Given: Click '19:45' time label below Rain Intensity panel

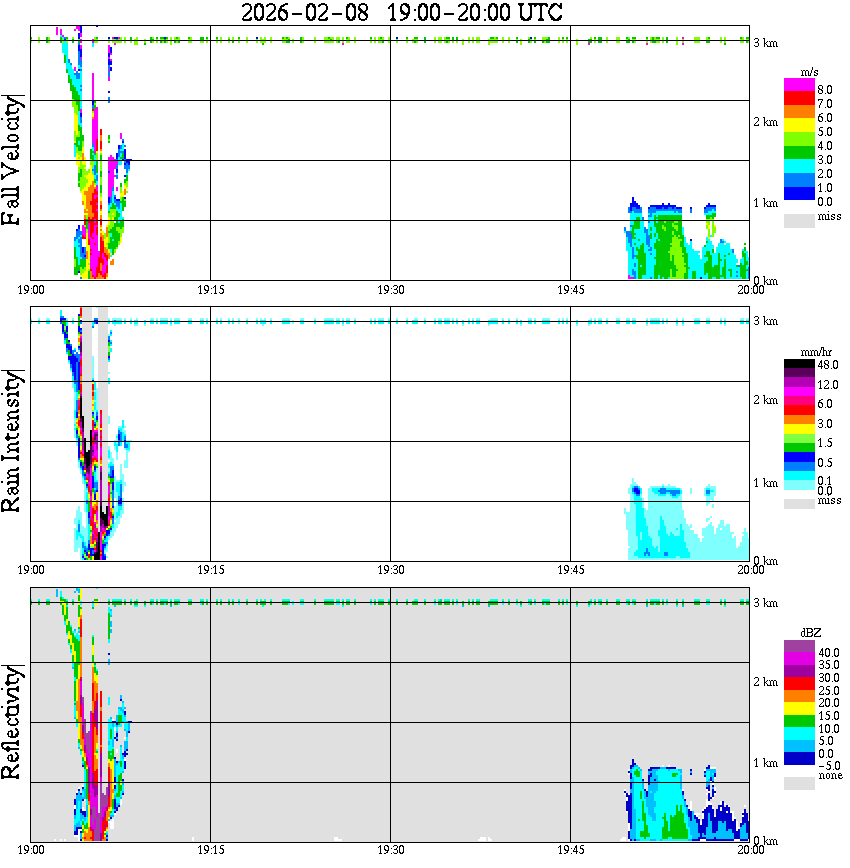Looking at the screenshot, I should (571, 570).
